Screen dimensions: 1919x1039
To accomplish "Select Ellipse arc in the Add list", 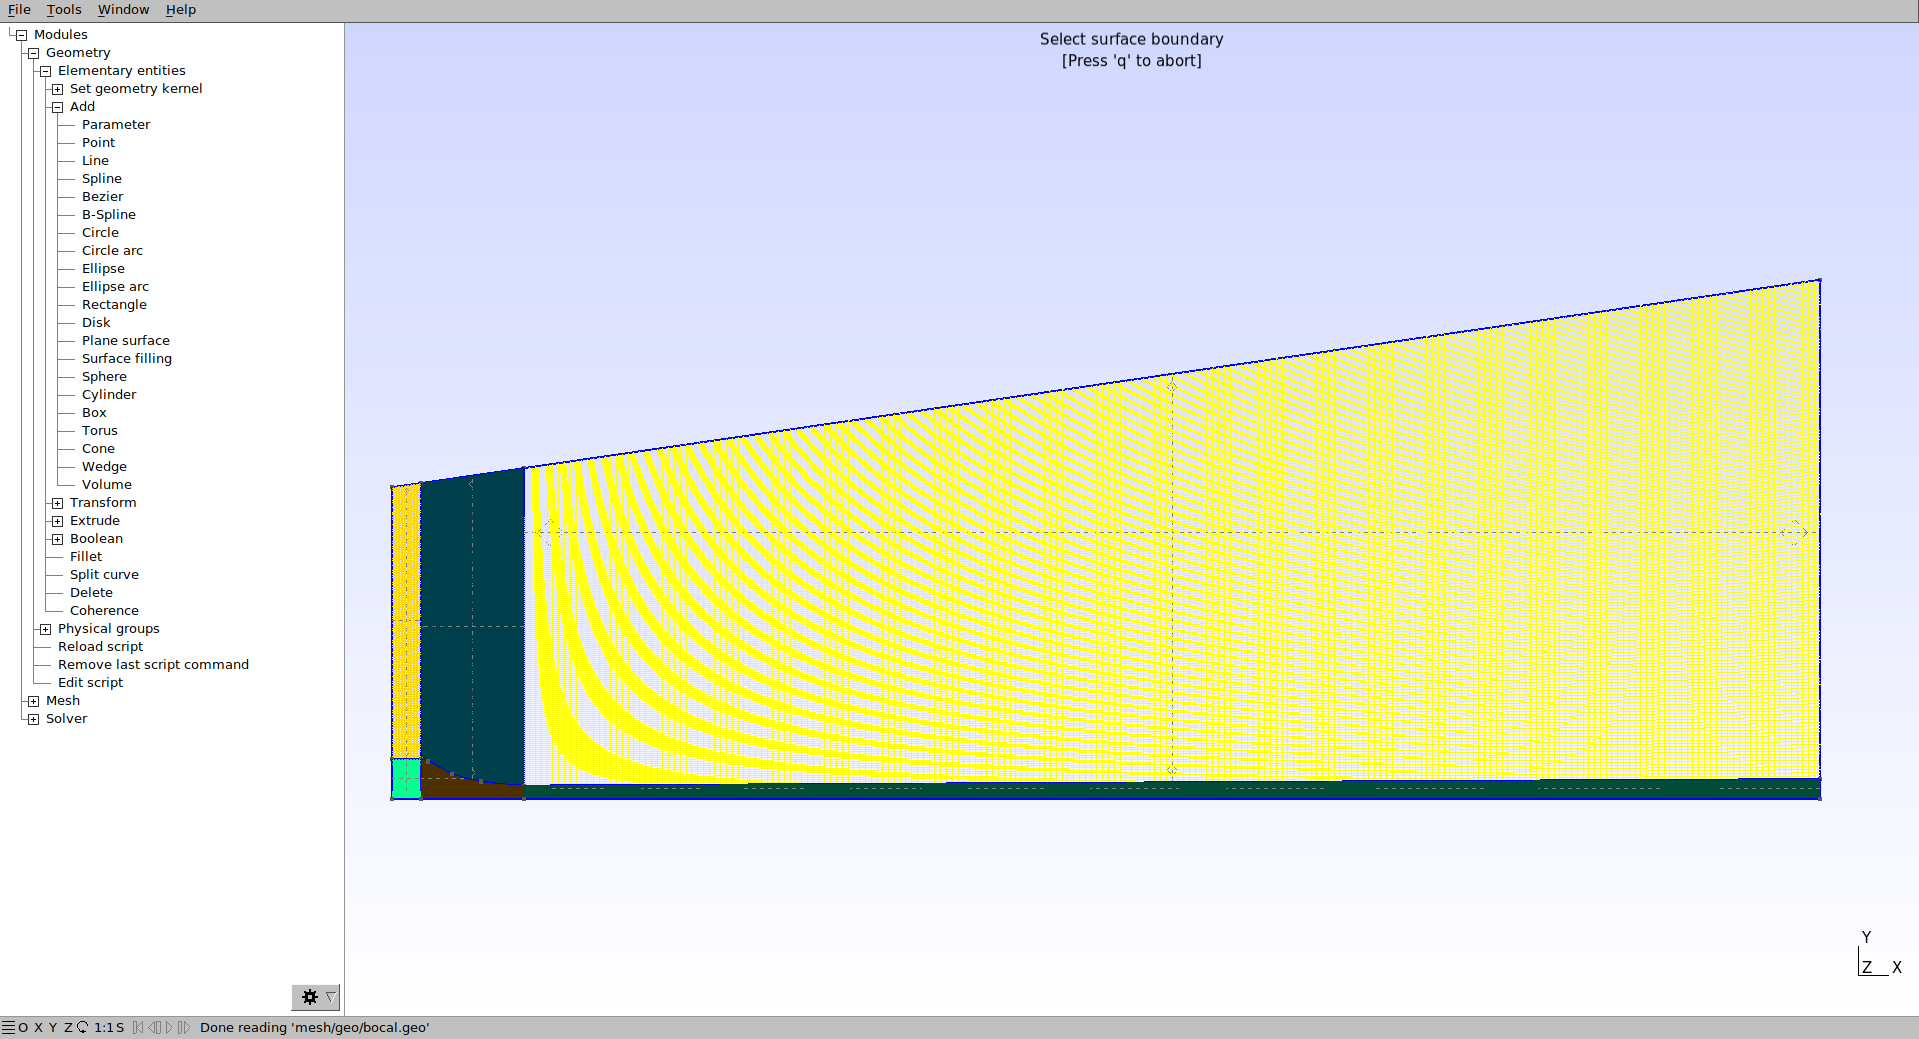I will (115, 287).
